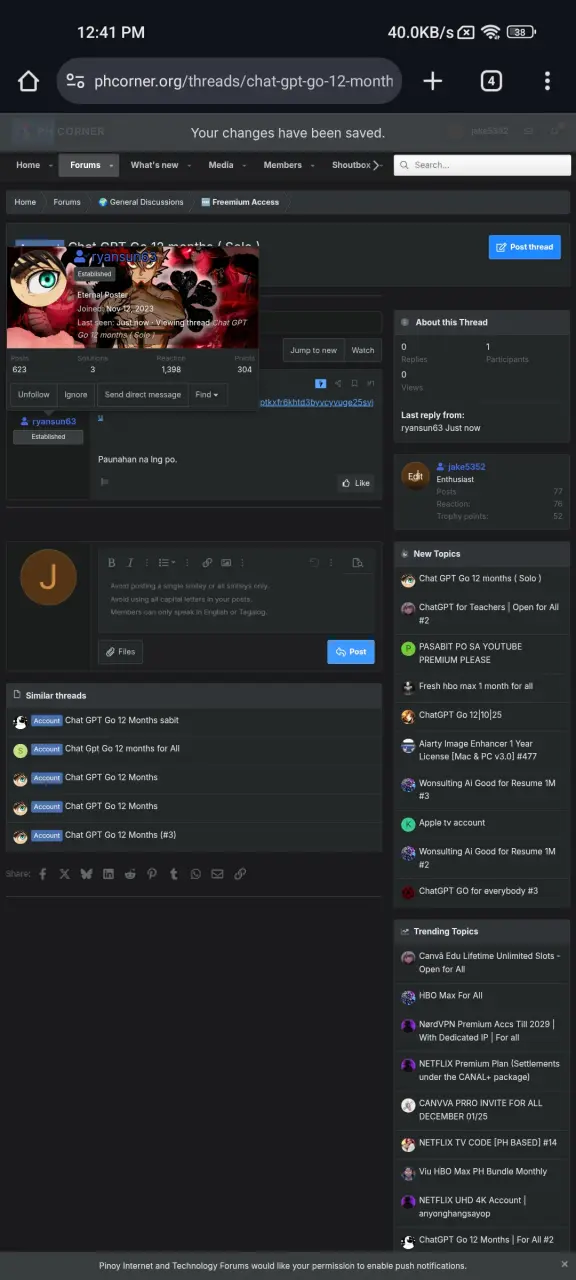This screenshot has width=576, height=1280.
Task: Open Fresh hbo max 1 month for all topic
Action: point(476,686)
